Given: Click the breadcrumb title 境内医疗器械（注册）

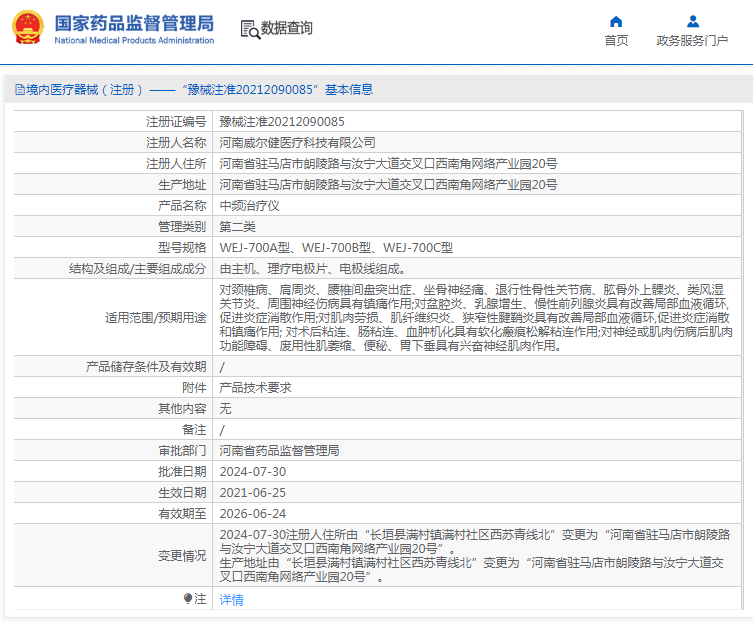Looking at the screenshot, I should [x=85, y=90].
